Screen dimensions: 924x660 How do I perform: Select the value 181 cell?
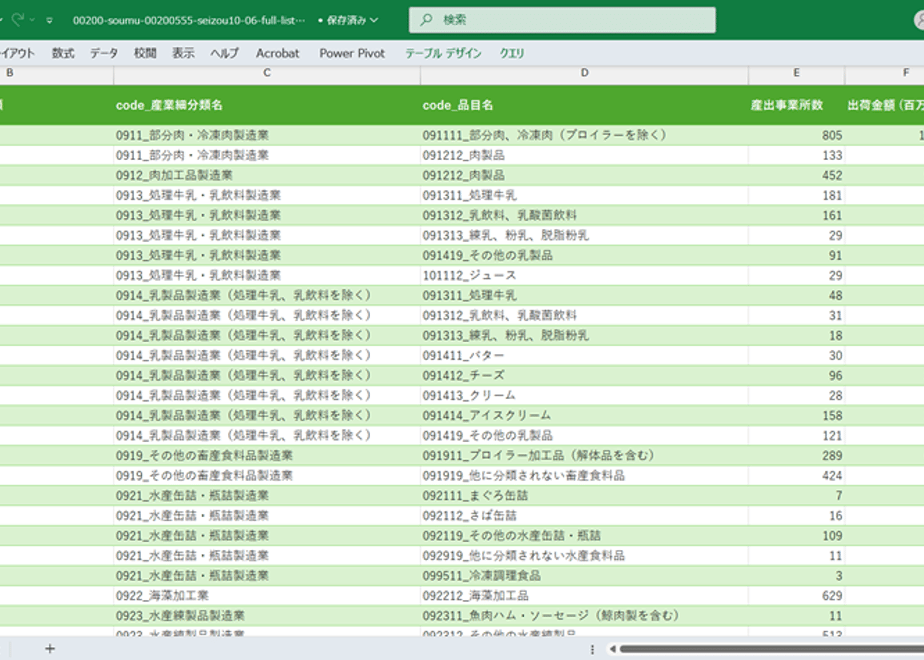tap(796, 195)
